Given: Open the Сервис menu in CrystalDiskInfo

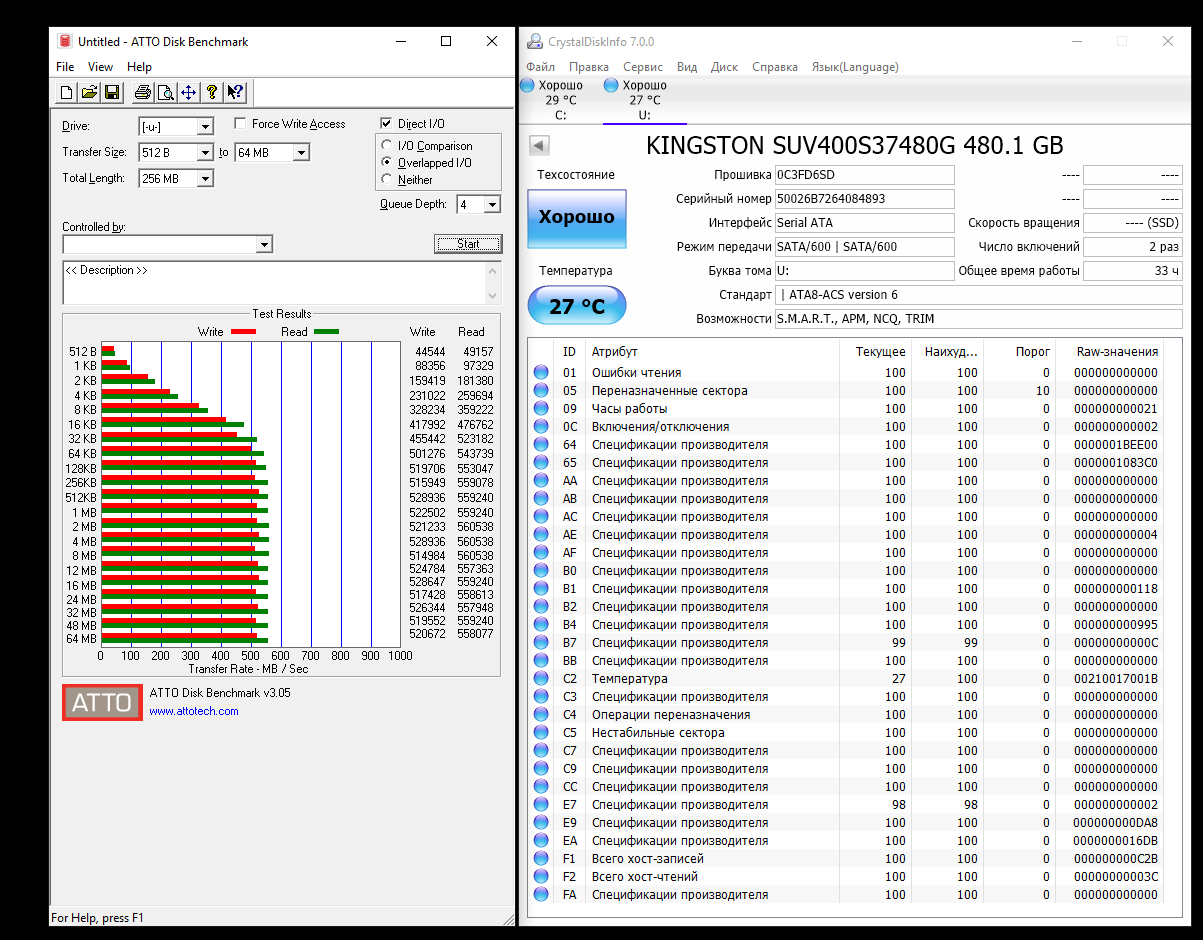Looking at the screenshot, I should 642,67.
